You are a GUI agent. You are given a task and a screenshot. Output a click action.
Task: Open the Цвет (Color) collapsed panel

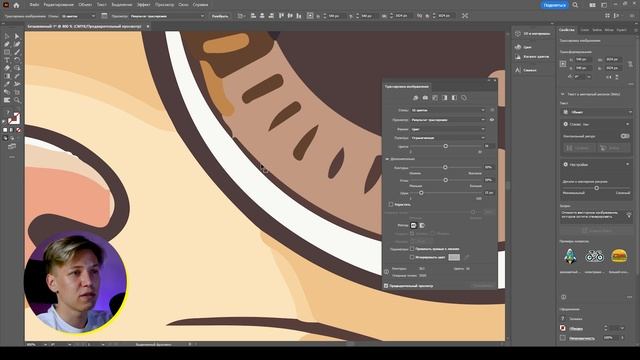[523, 47]
